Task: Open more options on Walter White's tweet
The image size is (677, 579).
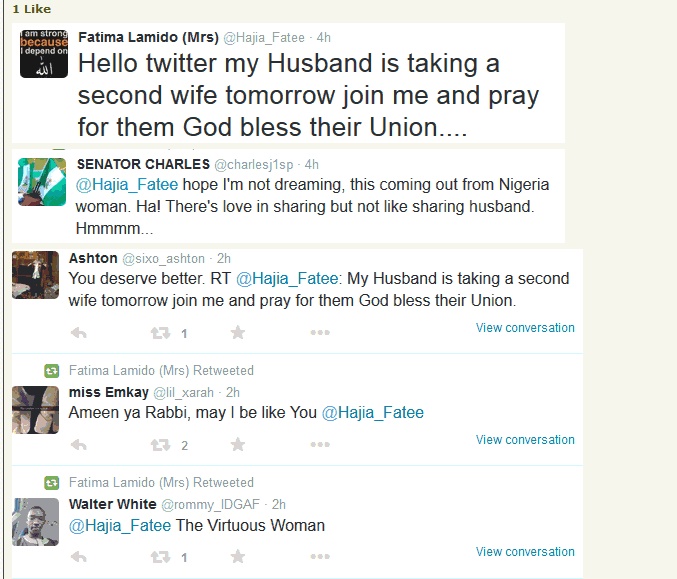Action: 319,557
